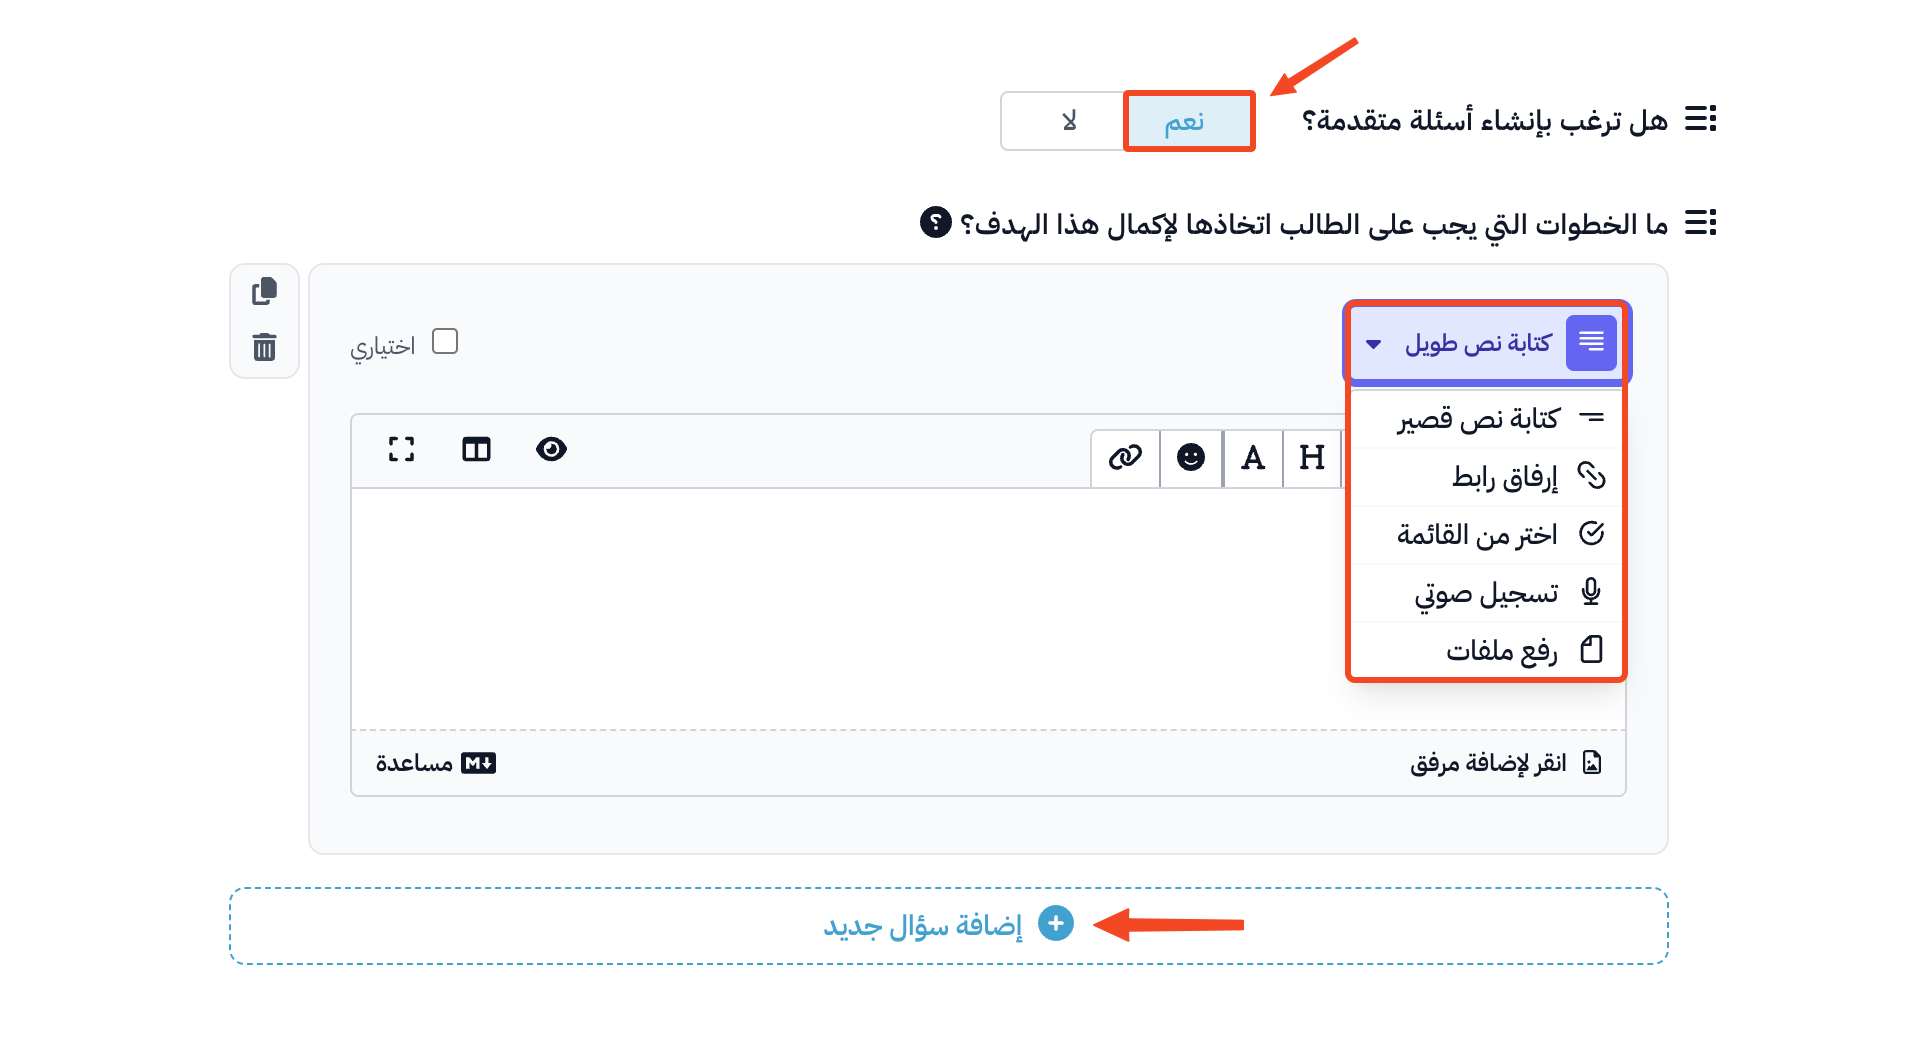Select لا for advanced questions
Image resolution: width=1926 pixels, height=1048 pixels.
(1064, 121)
